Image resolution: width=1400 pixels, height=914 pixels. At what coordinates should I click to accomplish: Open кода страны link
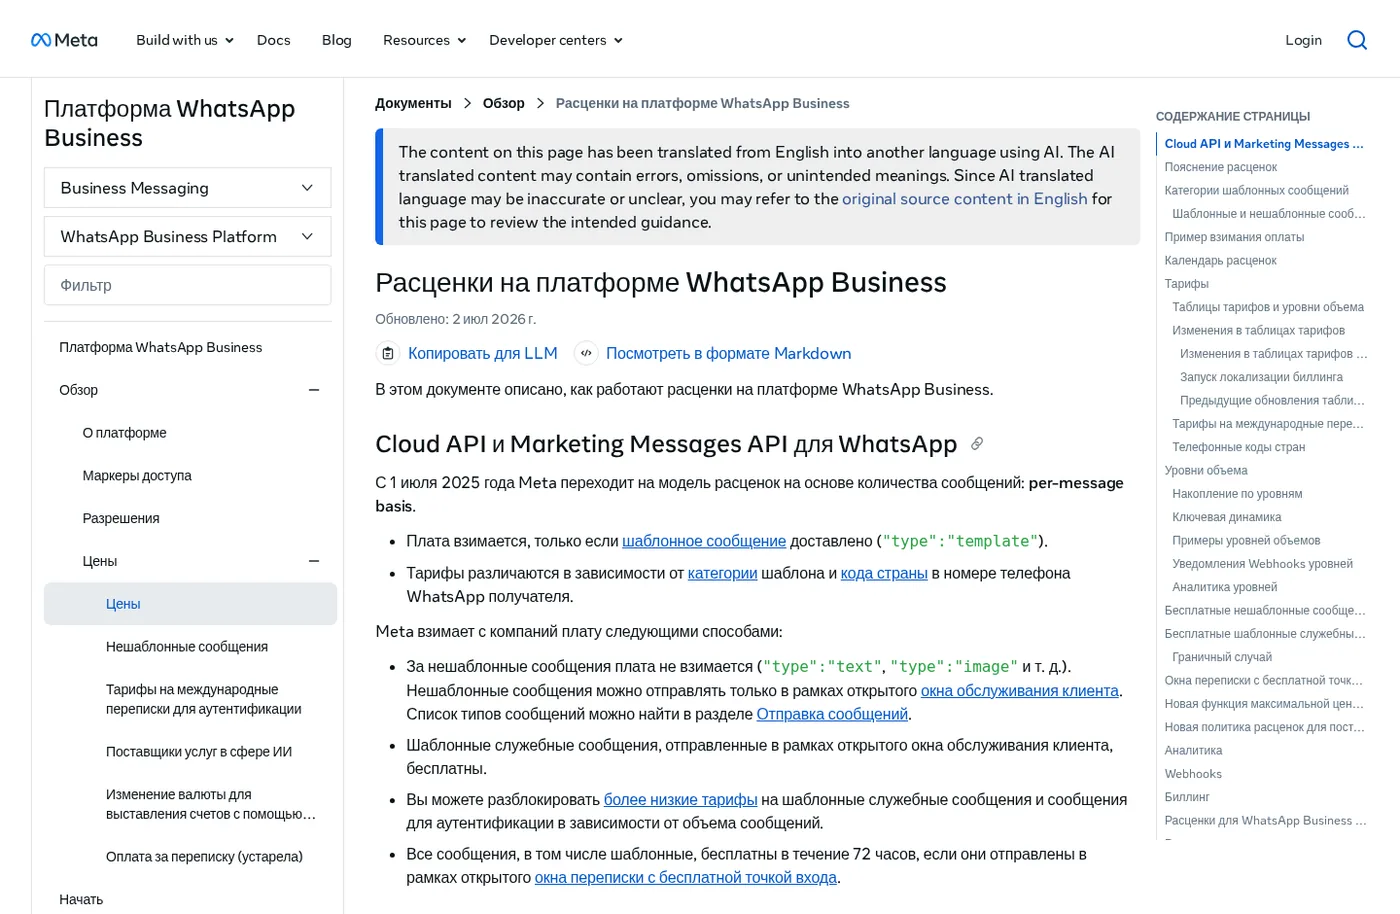(x=884, y=573)
